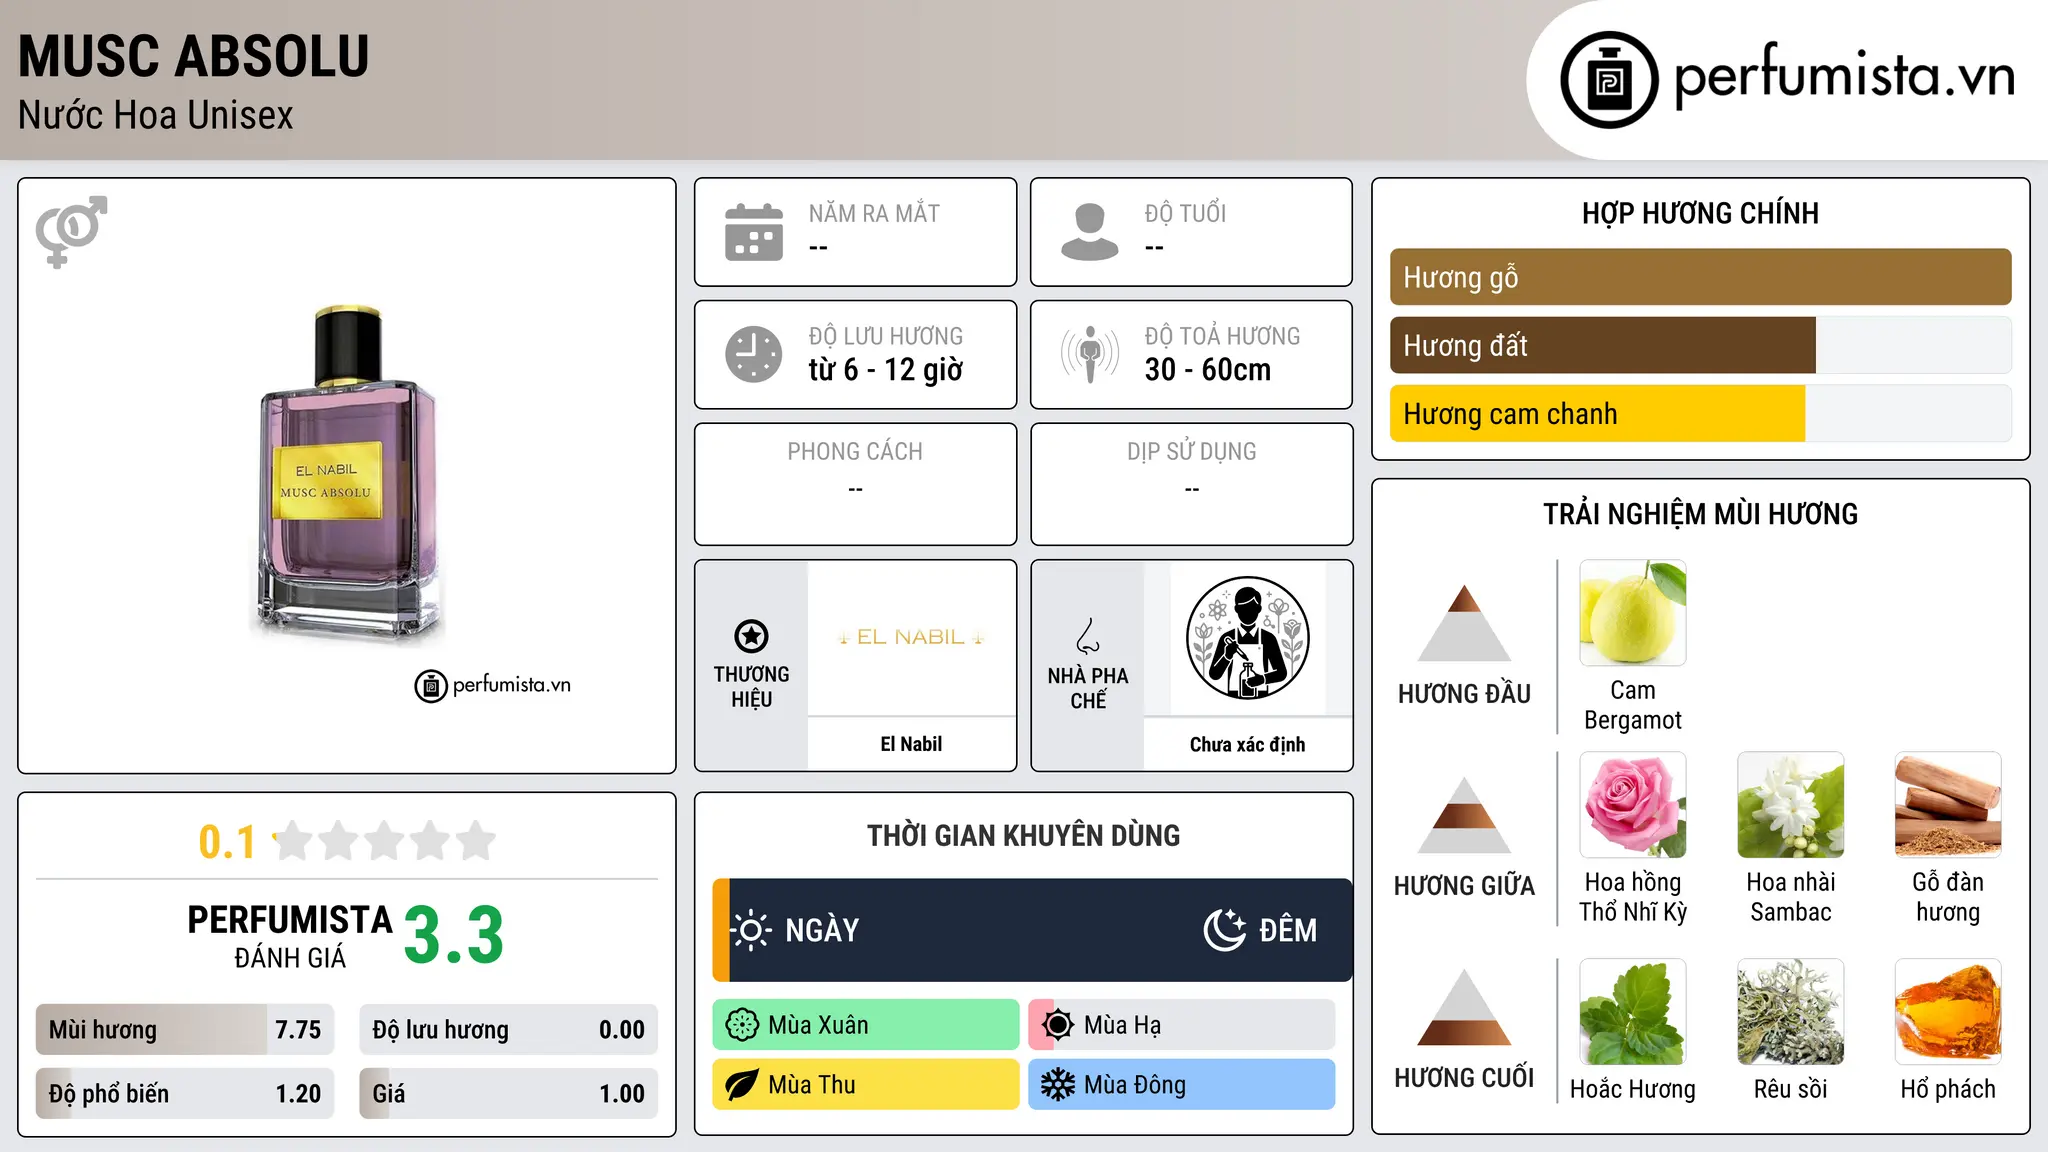This screenshot has height=1152, width=2048.
Task: Click the Ngày / Đêm usage bar
Action: 1032,930
